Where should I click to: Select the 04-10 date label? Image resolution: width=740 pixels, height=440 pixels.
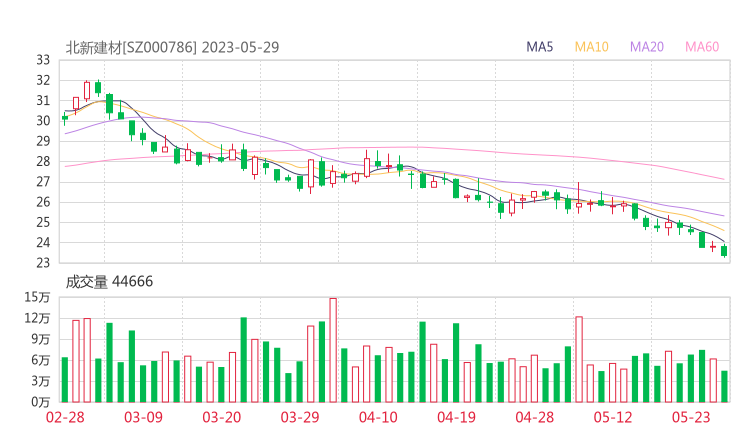click(x=378, y=417)
